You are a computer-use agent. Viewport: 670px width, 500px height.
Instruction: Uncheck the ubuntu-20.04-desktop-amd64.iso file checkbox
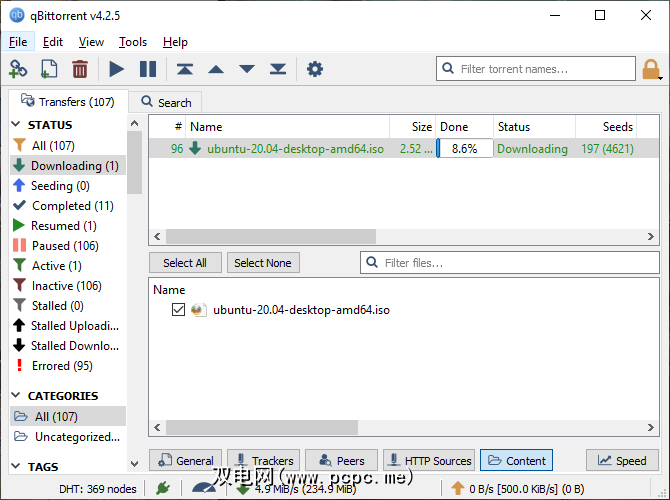point(178,309)
